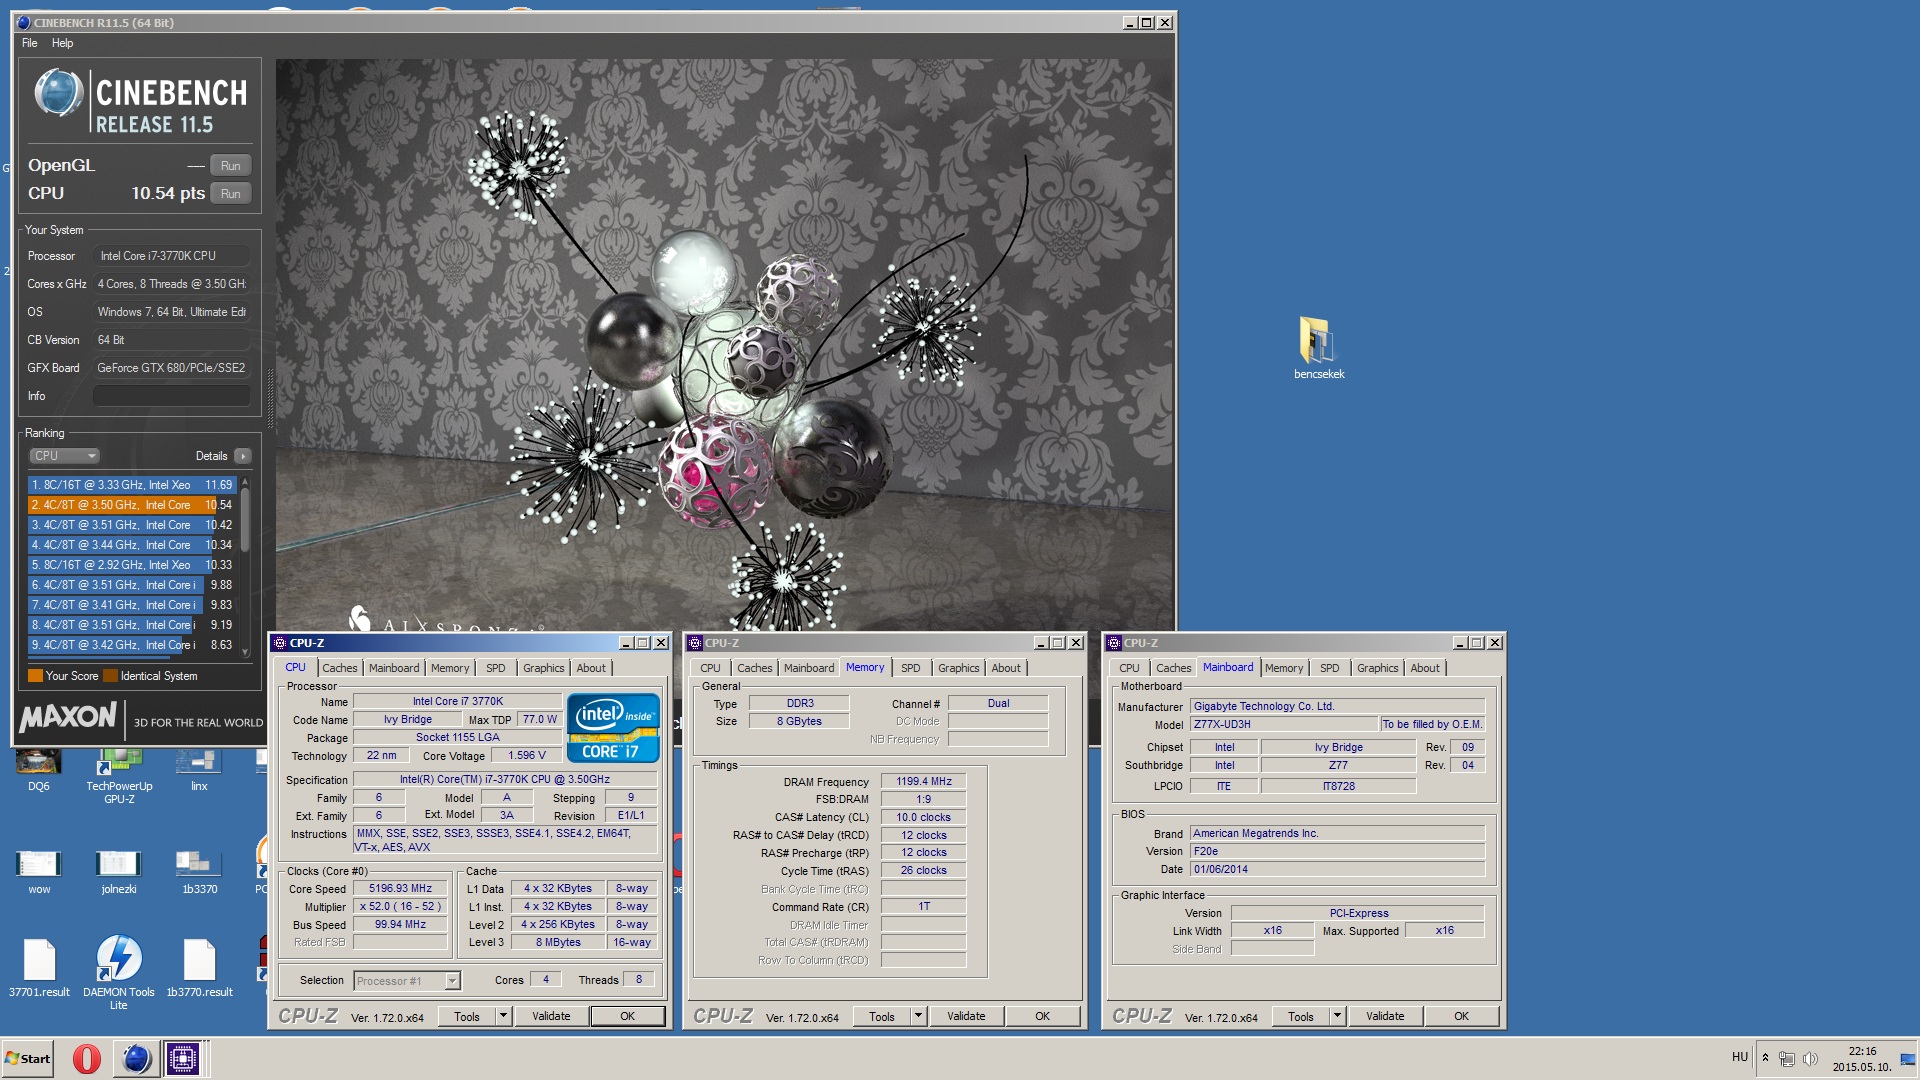
Task: Switch to the Graphics tab in the Mainboard CPU-Z window
Action: tap(1377, 668)
